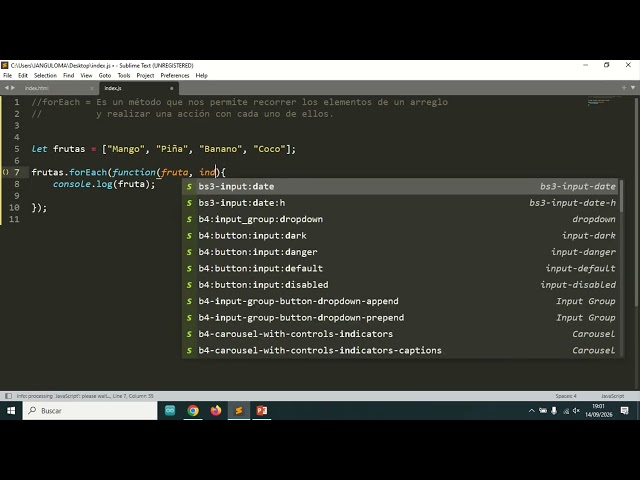640x480 pixels.
Task: Click the microphone tray icon
Action: 554,411
